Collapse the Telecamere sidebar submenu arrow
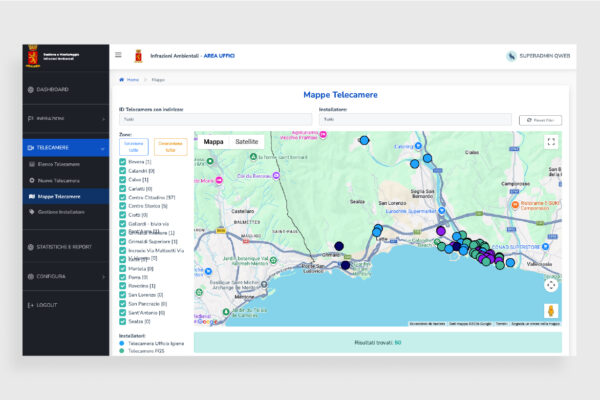This screenshot has height=400, width=600. (x=103, y=148)
